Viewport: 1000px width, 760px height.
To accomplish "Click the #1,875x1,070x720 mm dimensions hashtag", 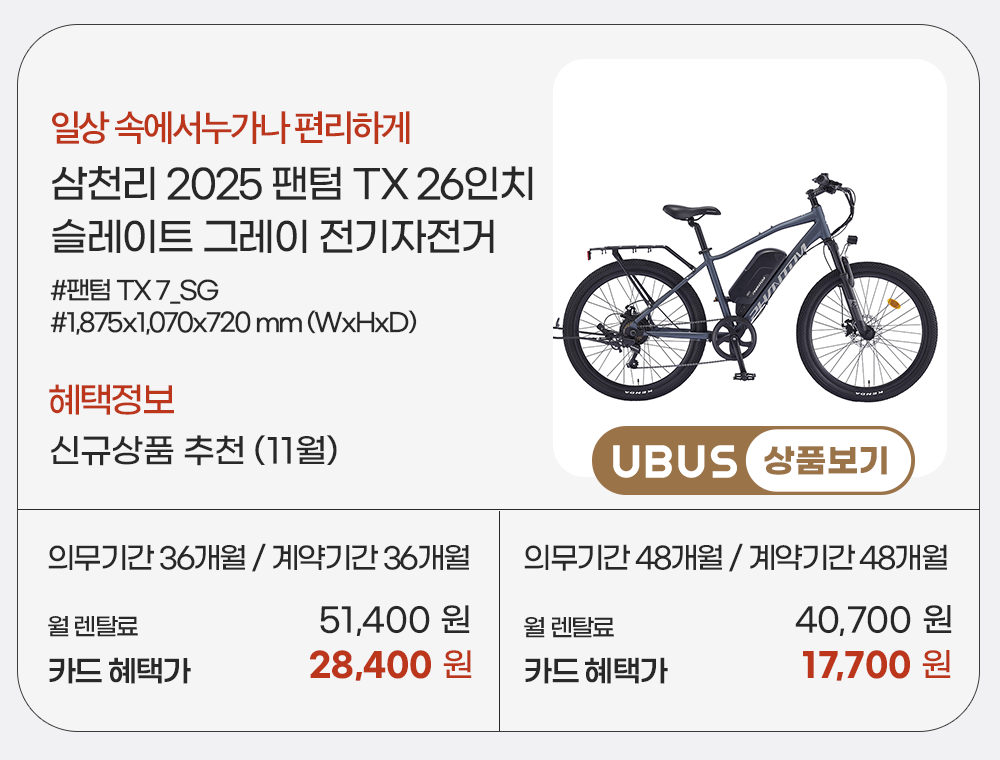I will tap(232, 322).
